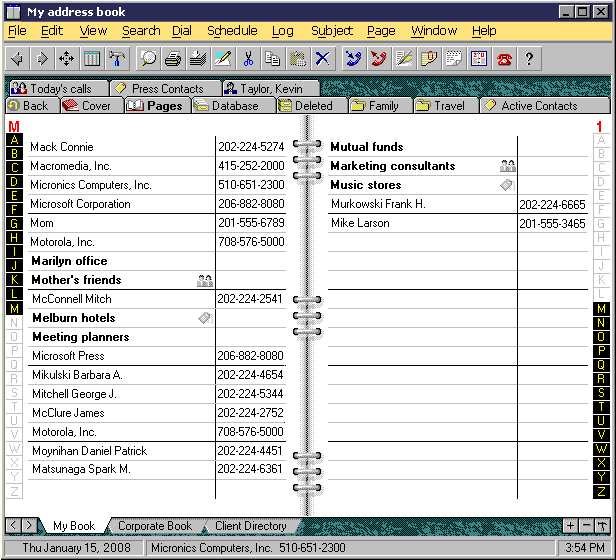Click the magnifying glass search icon

click(148, 59)
